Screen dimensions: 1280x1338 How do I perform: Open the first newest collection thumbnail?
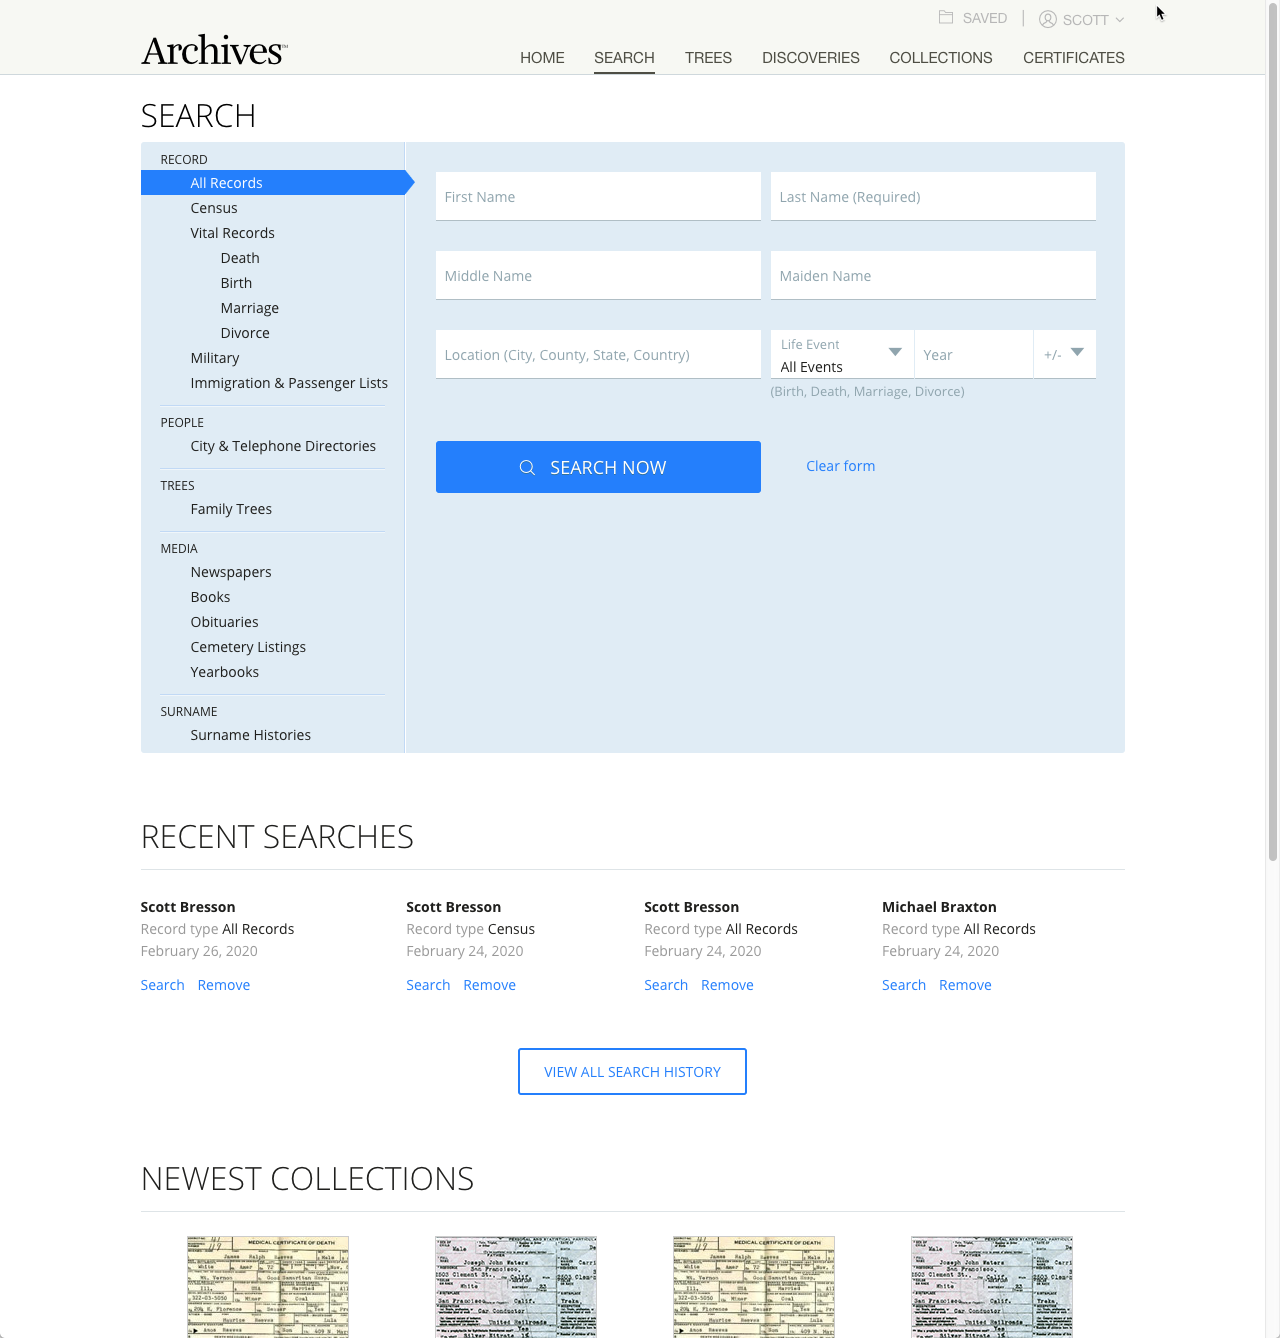(x=268, y=1287)
